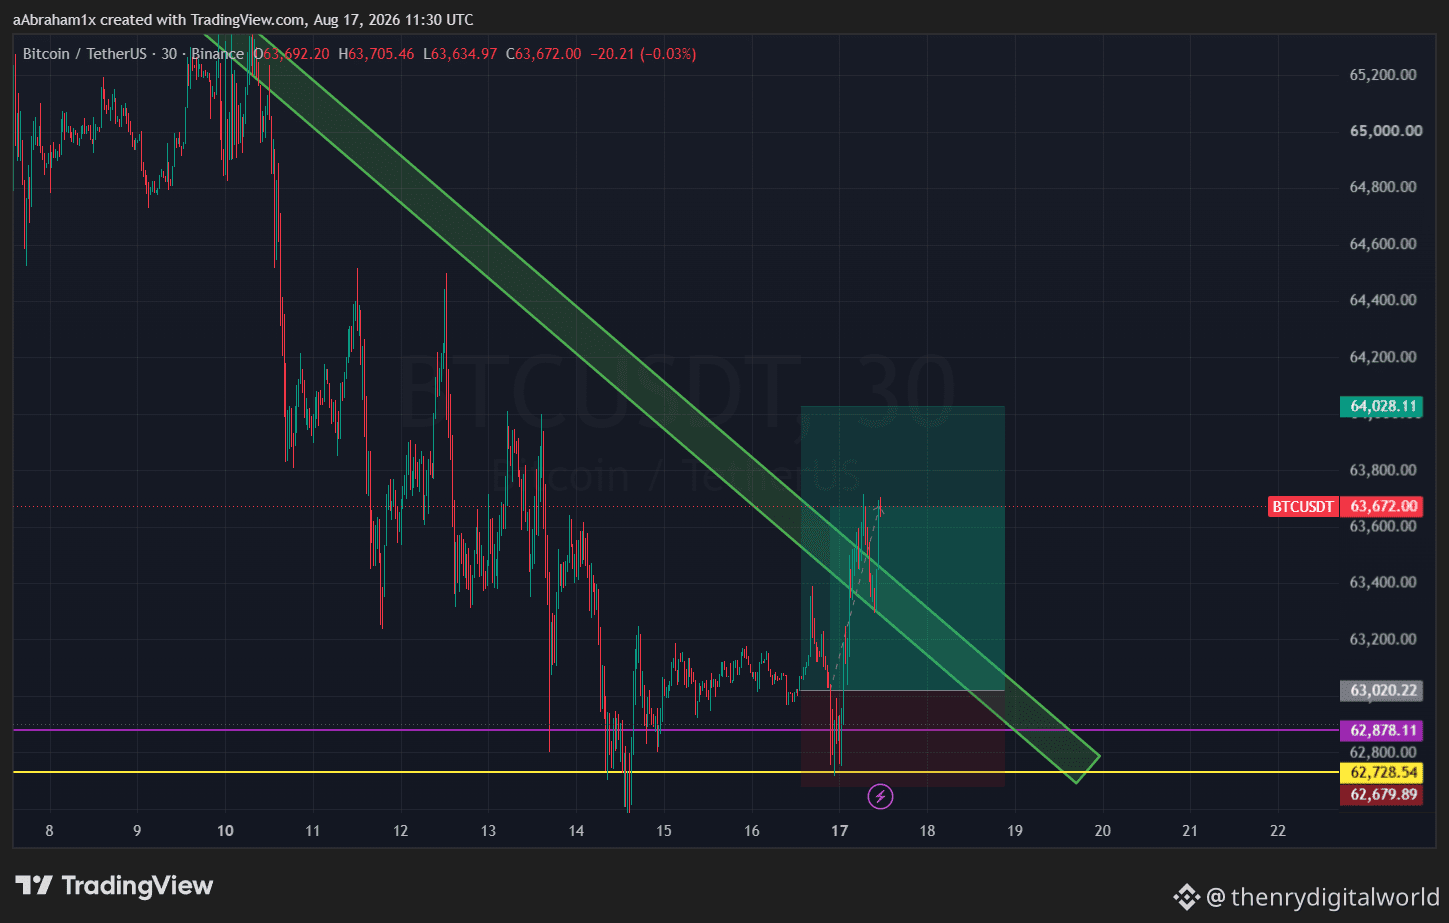Image resolution: width=1449 pixels, height=923 pixels.
Task: Click the 63,400.00 price axis label
Action: pyautogui.click(x=1383, y=582)
